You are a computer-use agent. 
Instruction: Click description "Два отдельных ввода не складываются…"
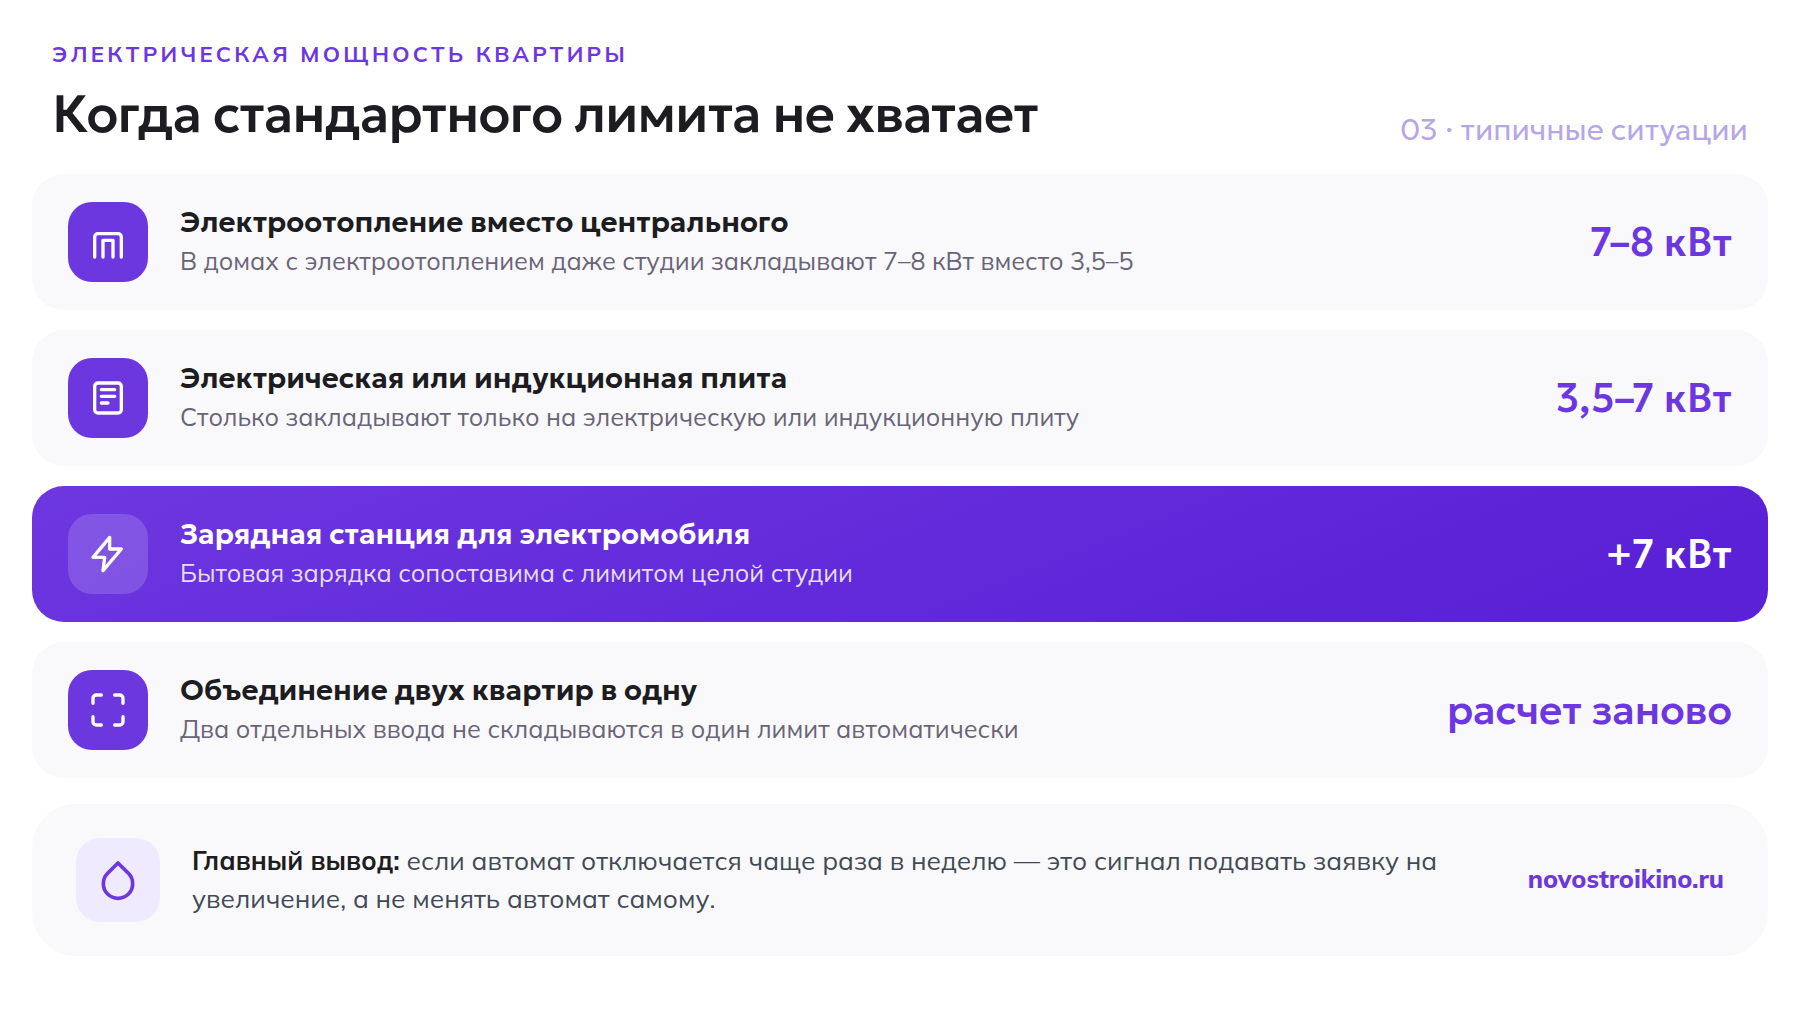[599, 730]
